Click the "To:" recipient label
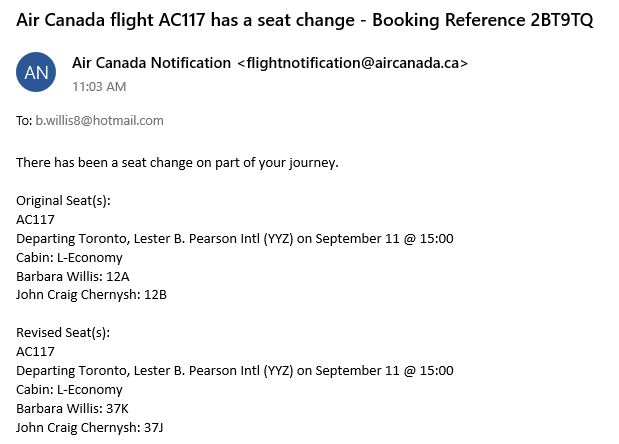The width and height of the screenshot is (619, 444). [x=25, y=121]
